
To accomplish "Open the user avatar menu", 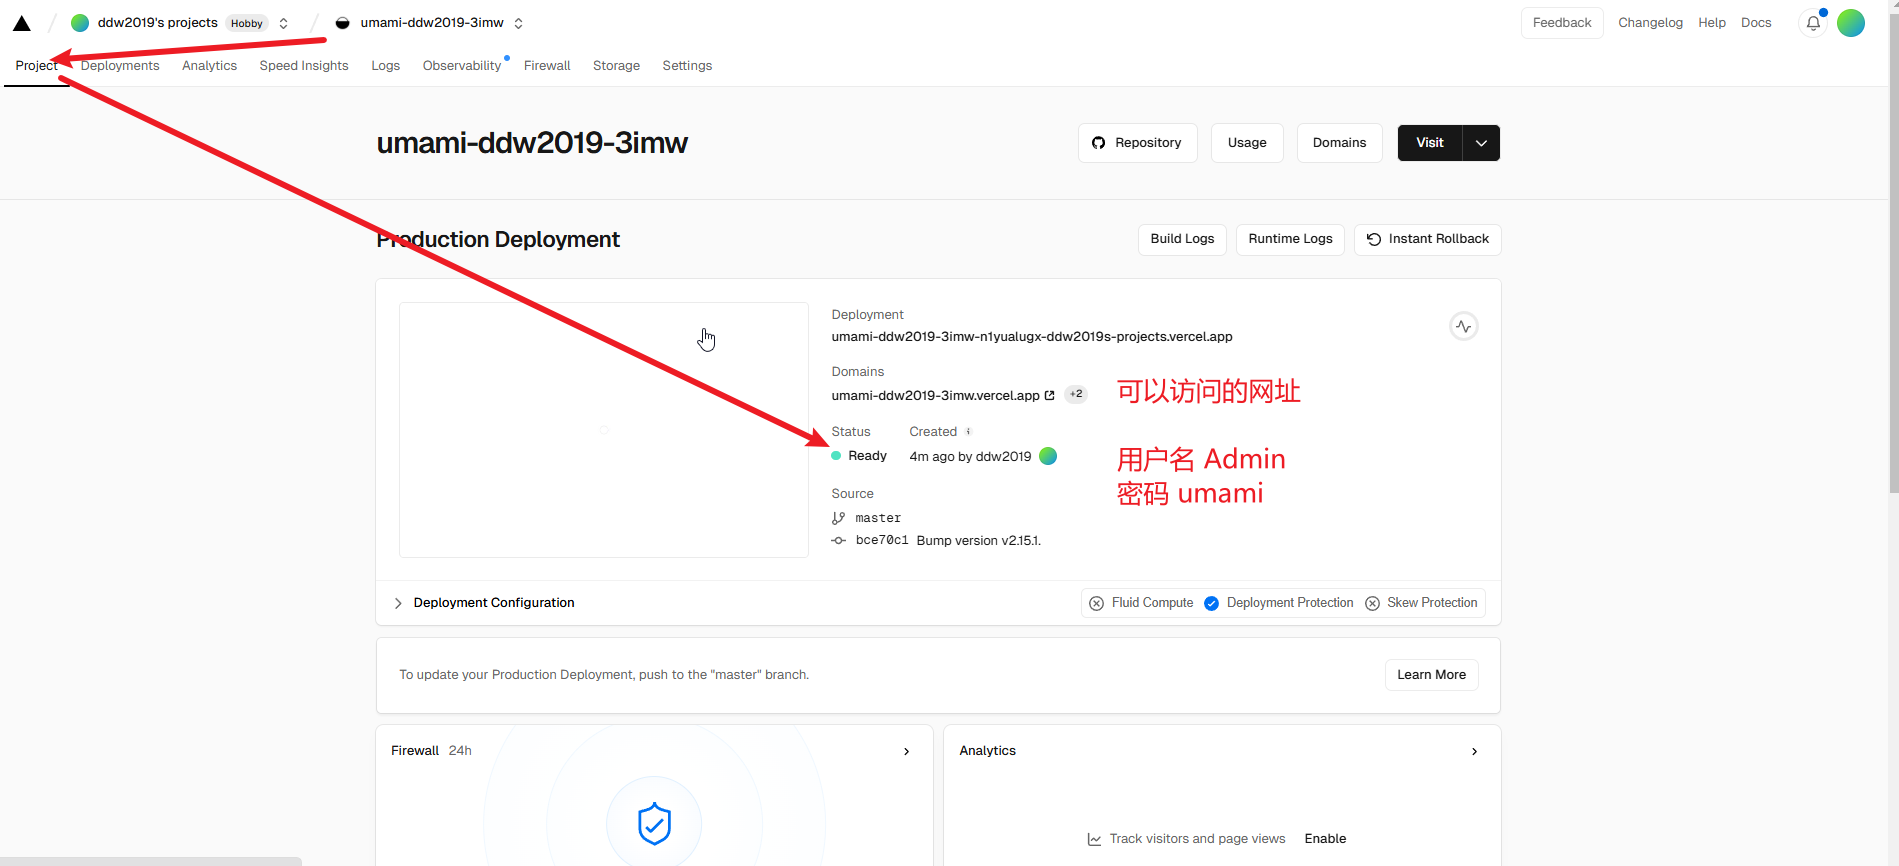I will click(x=1851, y=23).
